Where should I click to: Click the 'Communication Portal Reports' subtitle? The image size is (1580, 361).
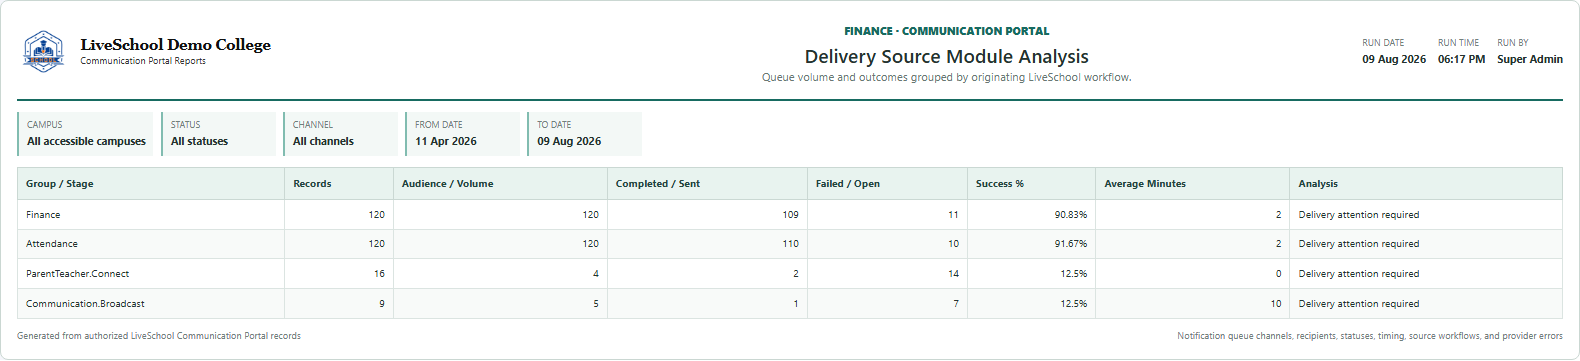[x=143, y=61]
